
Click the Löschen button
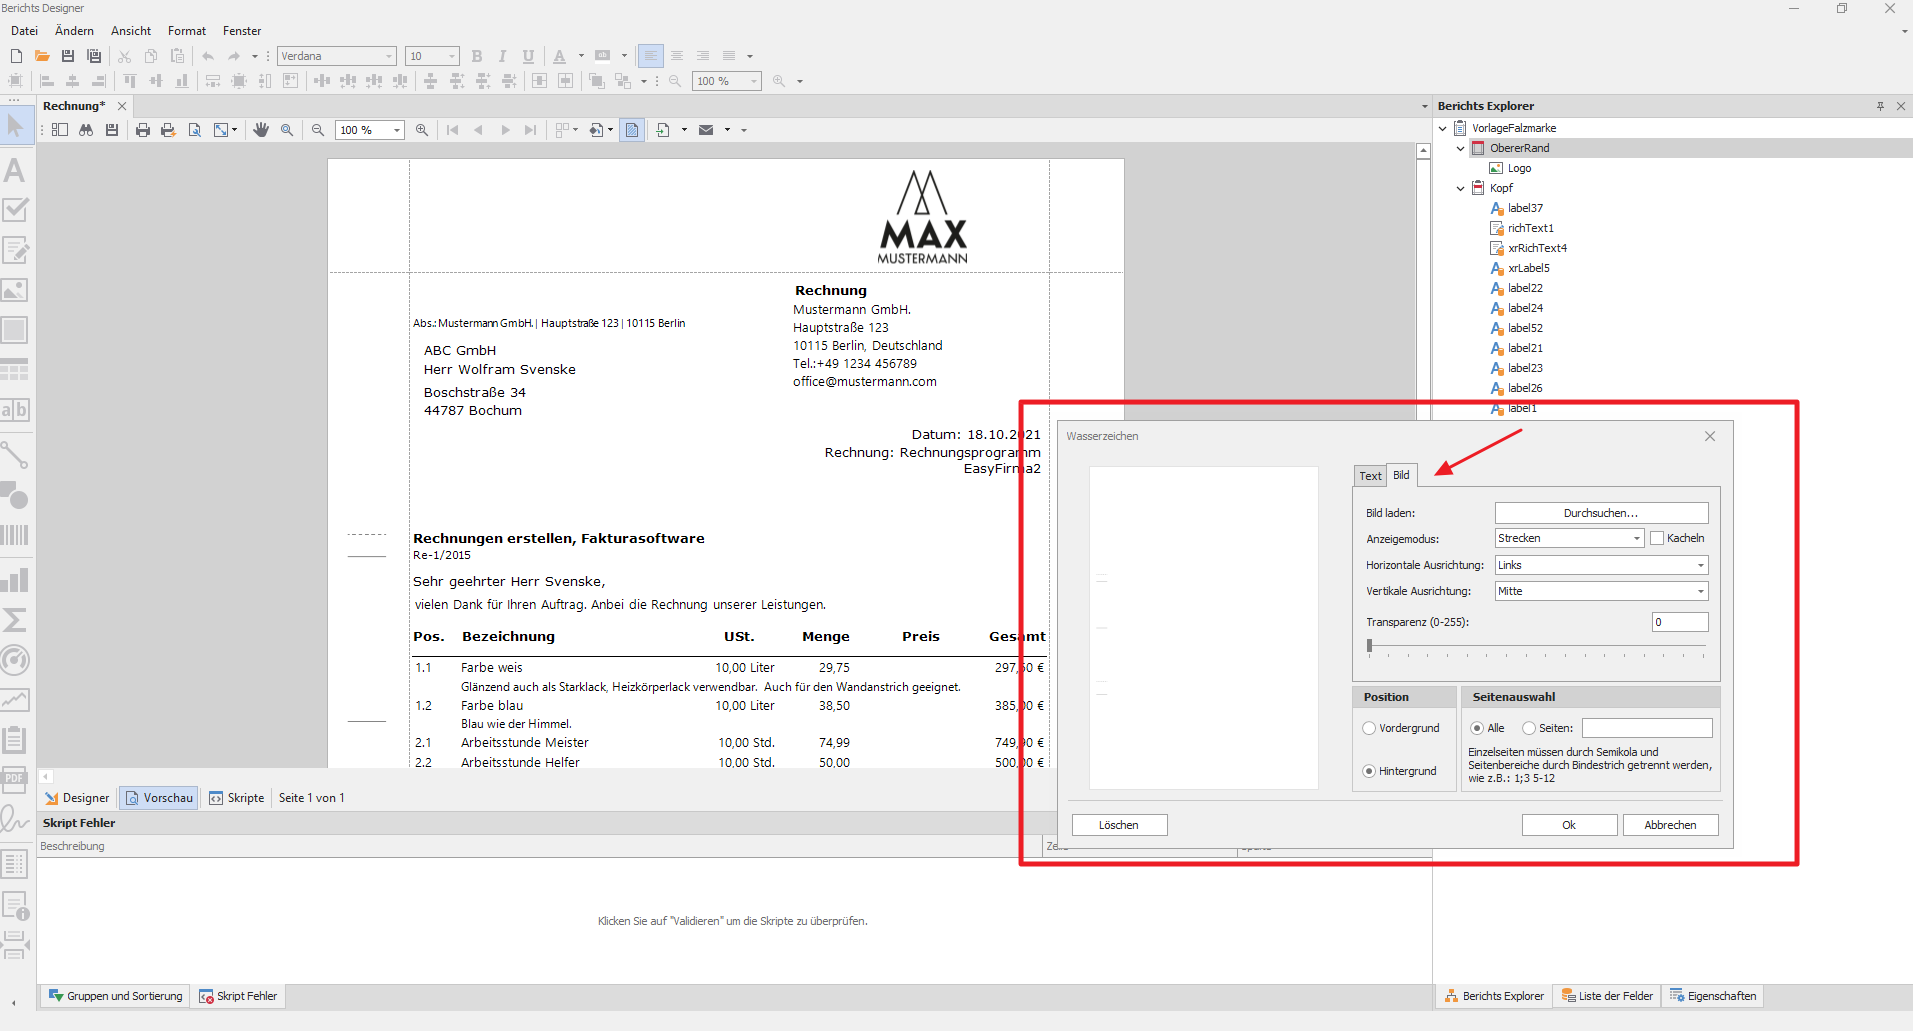click(1119, 825)
